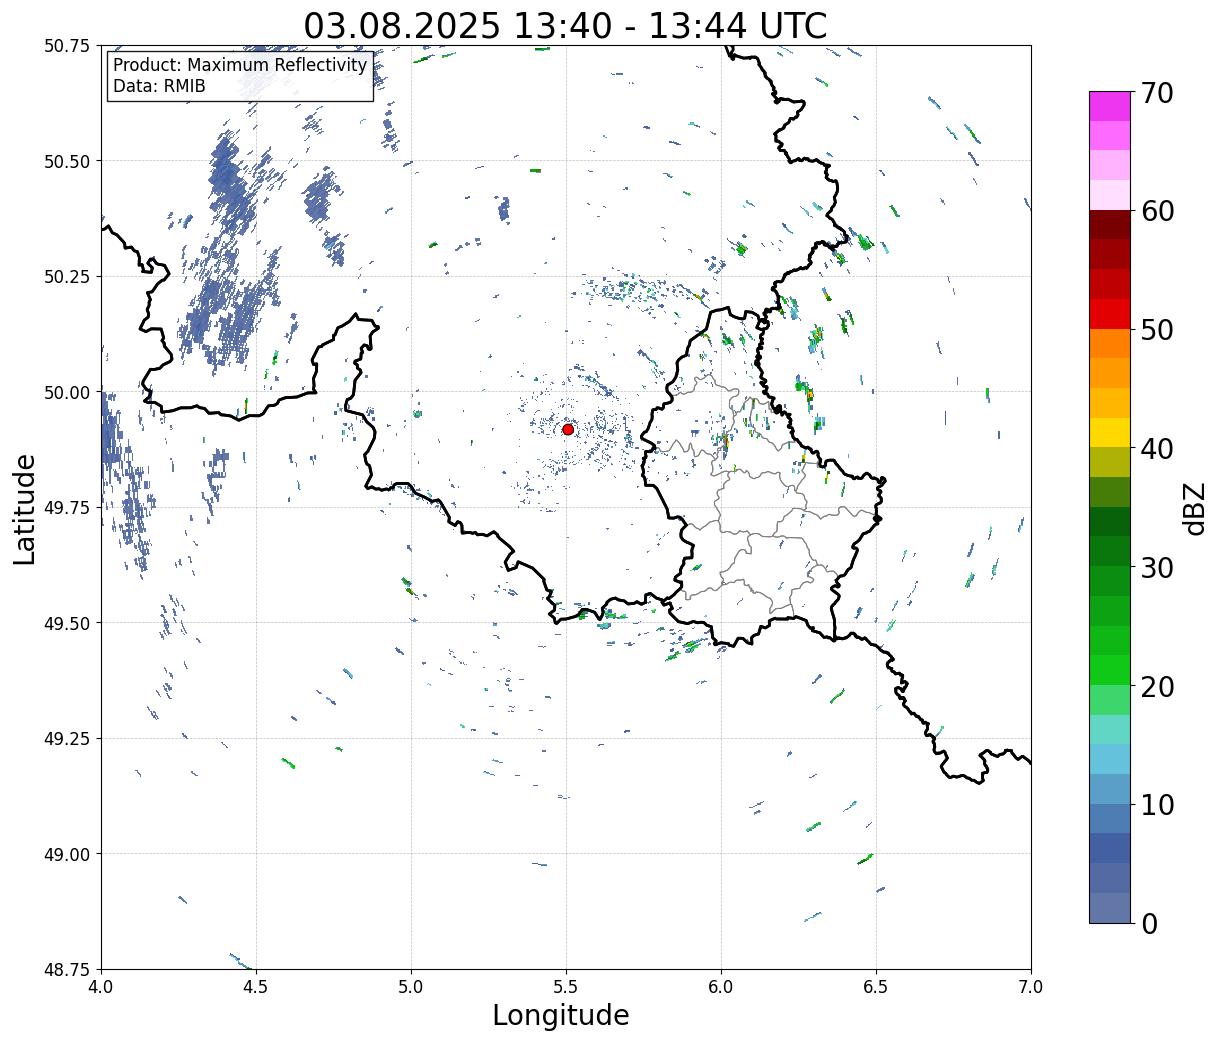This screenshot has width=1219, height=1040.
Task: Click the 'Data: RMIB' label
Action: coord(159,86)
